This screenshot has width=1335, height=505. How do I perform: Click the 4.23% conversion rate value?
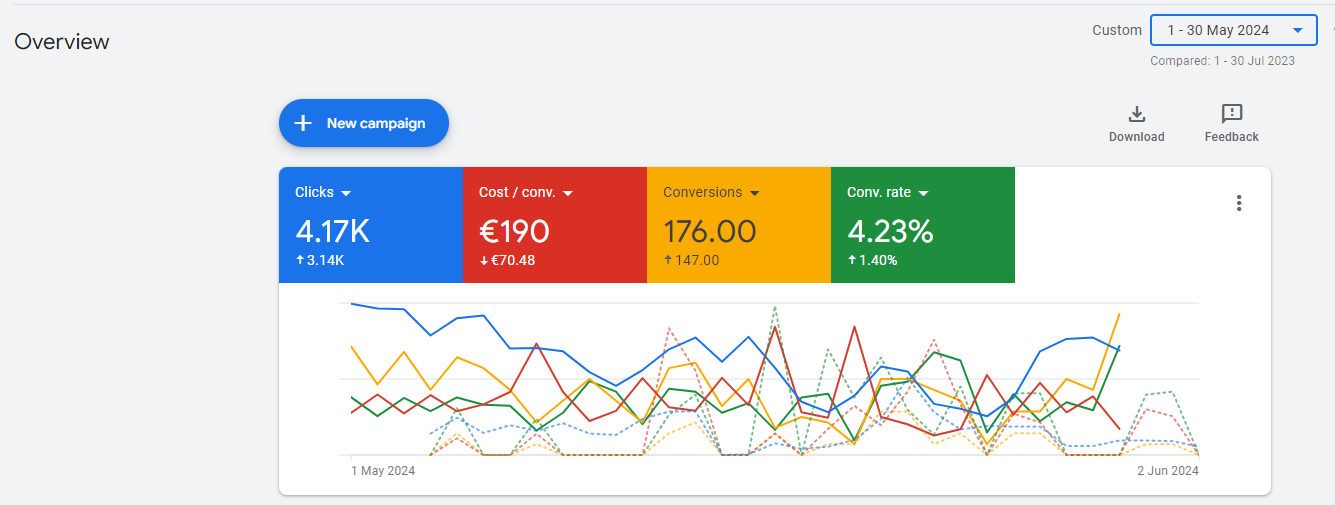(890, 231)
